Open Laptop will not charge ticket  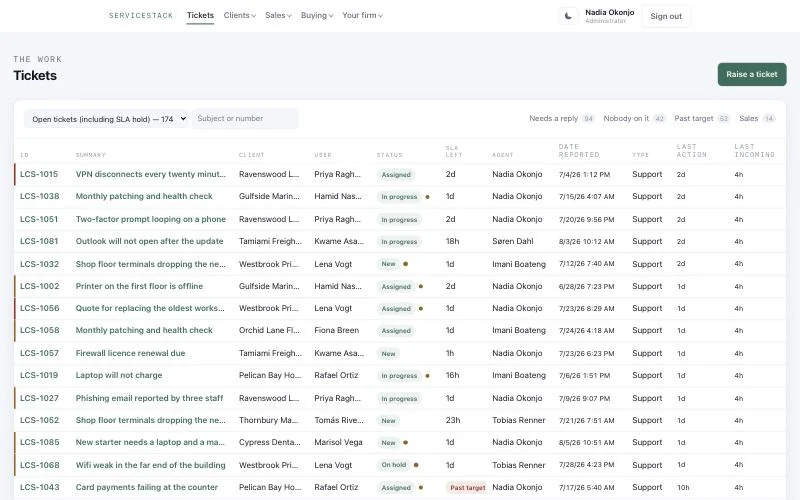coord(119,375)
